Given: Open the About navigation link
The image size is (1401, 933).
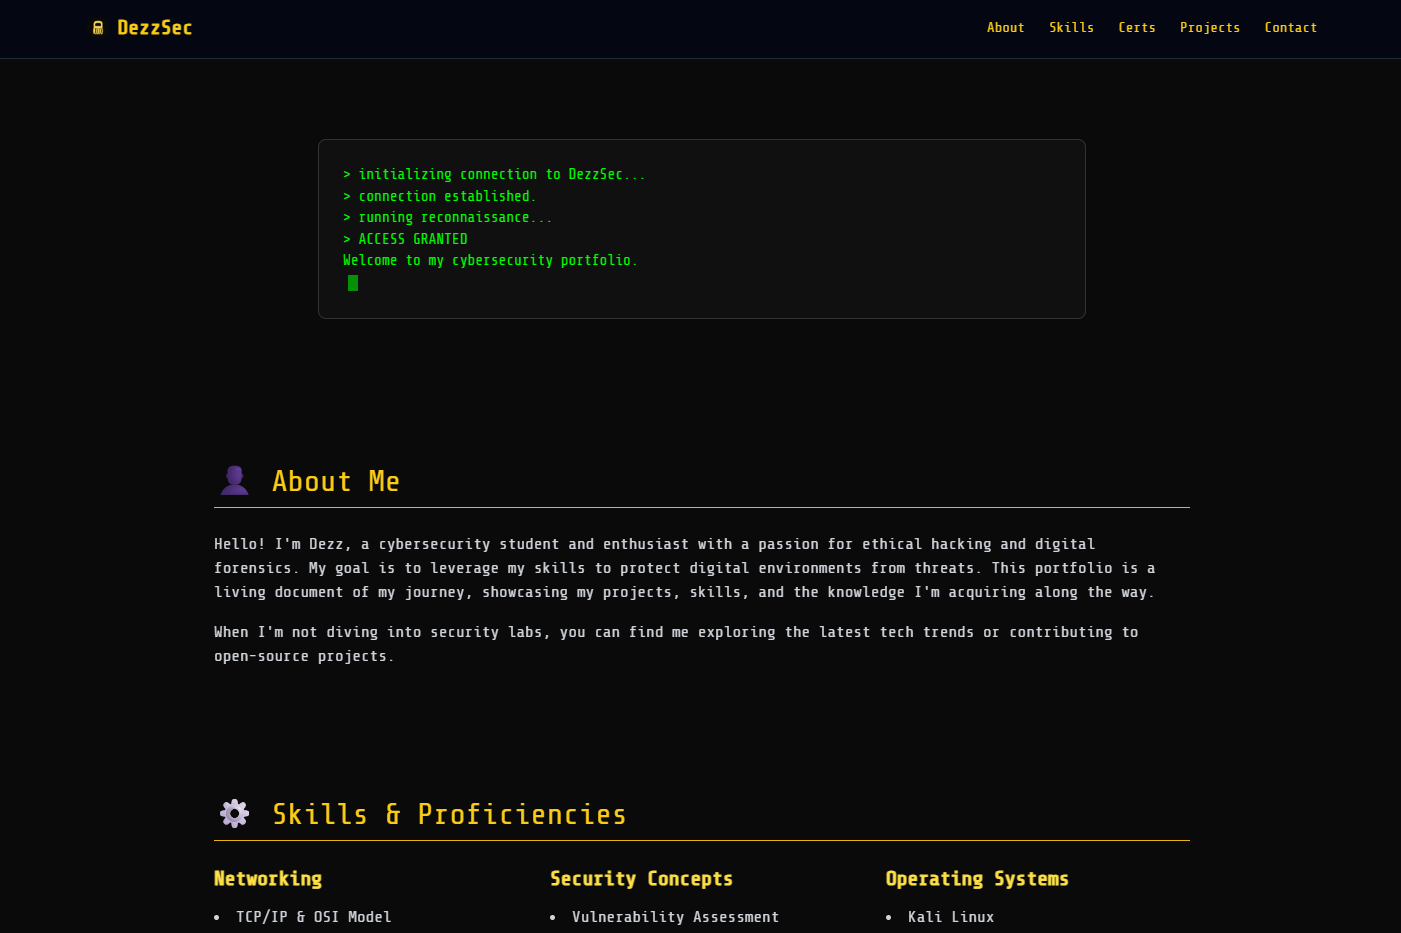Looking at the screenshot, I should click(1005, 28).
